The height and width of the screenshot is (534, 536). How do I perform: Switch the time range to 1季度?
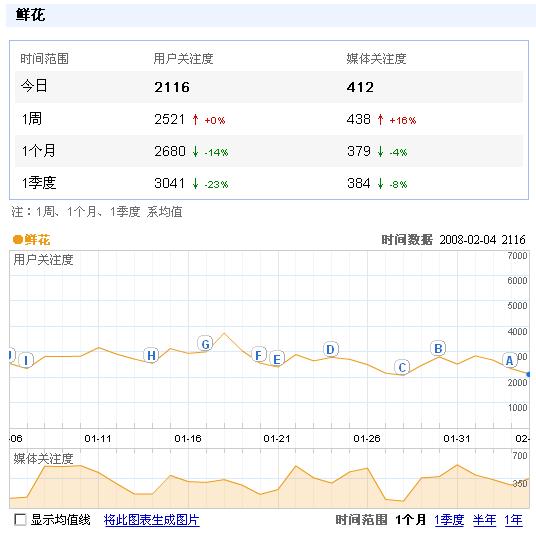[x=449, y=520]
